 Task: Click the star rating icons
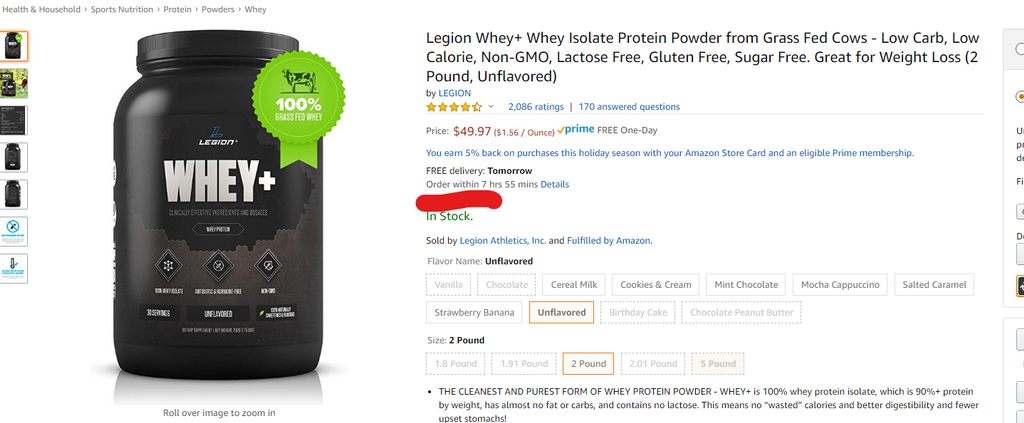point(455,107)
